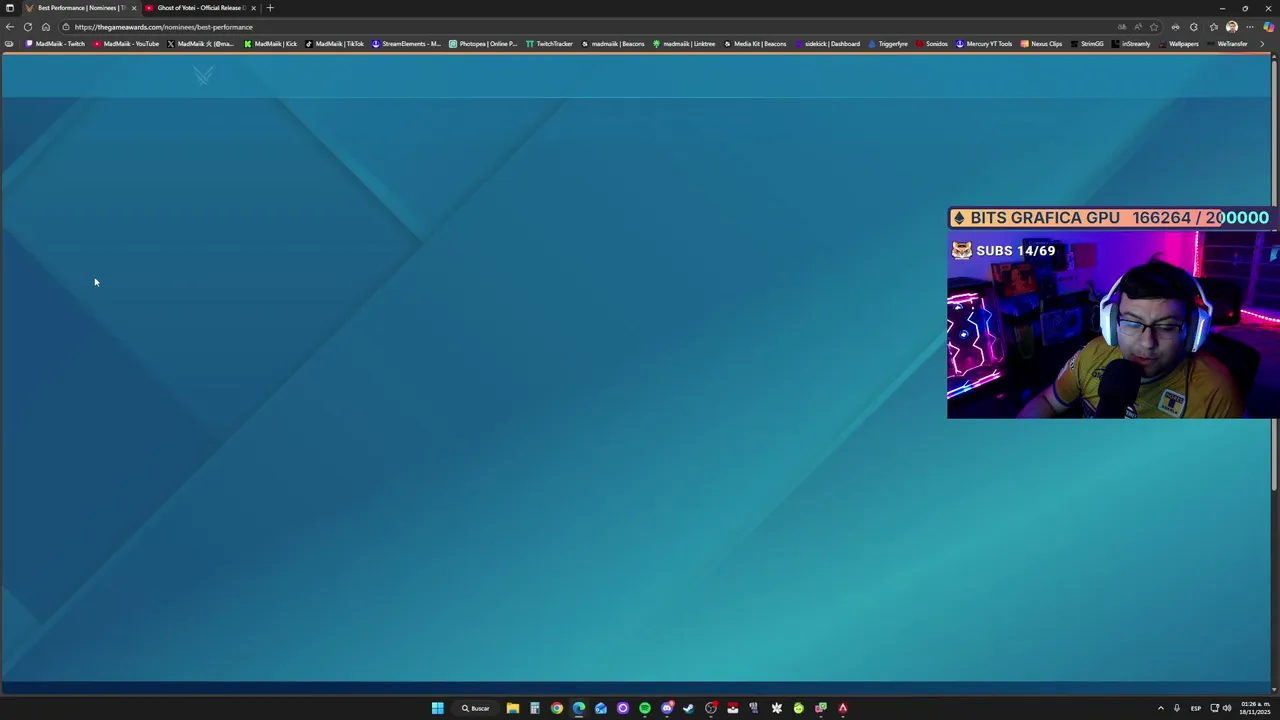The height and width of the screenshot is (720, 1280).
Task: Open Calculator from taskbar
Action: click(535, 708)
